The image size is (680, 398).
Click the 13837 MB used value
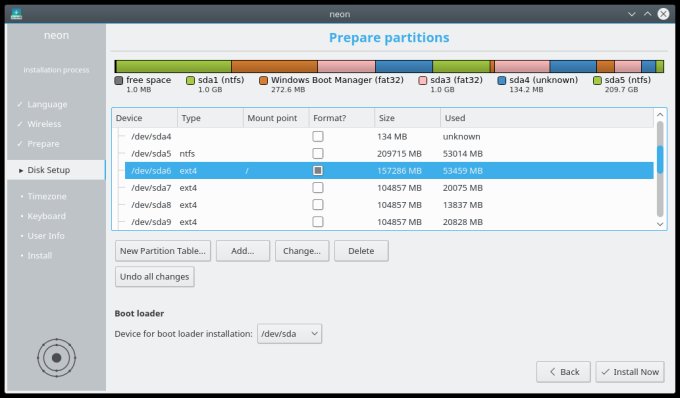[463, 205]
